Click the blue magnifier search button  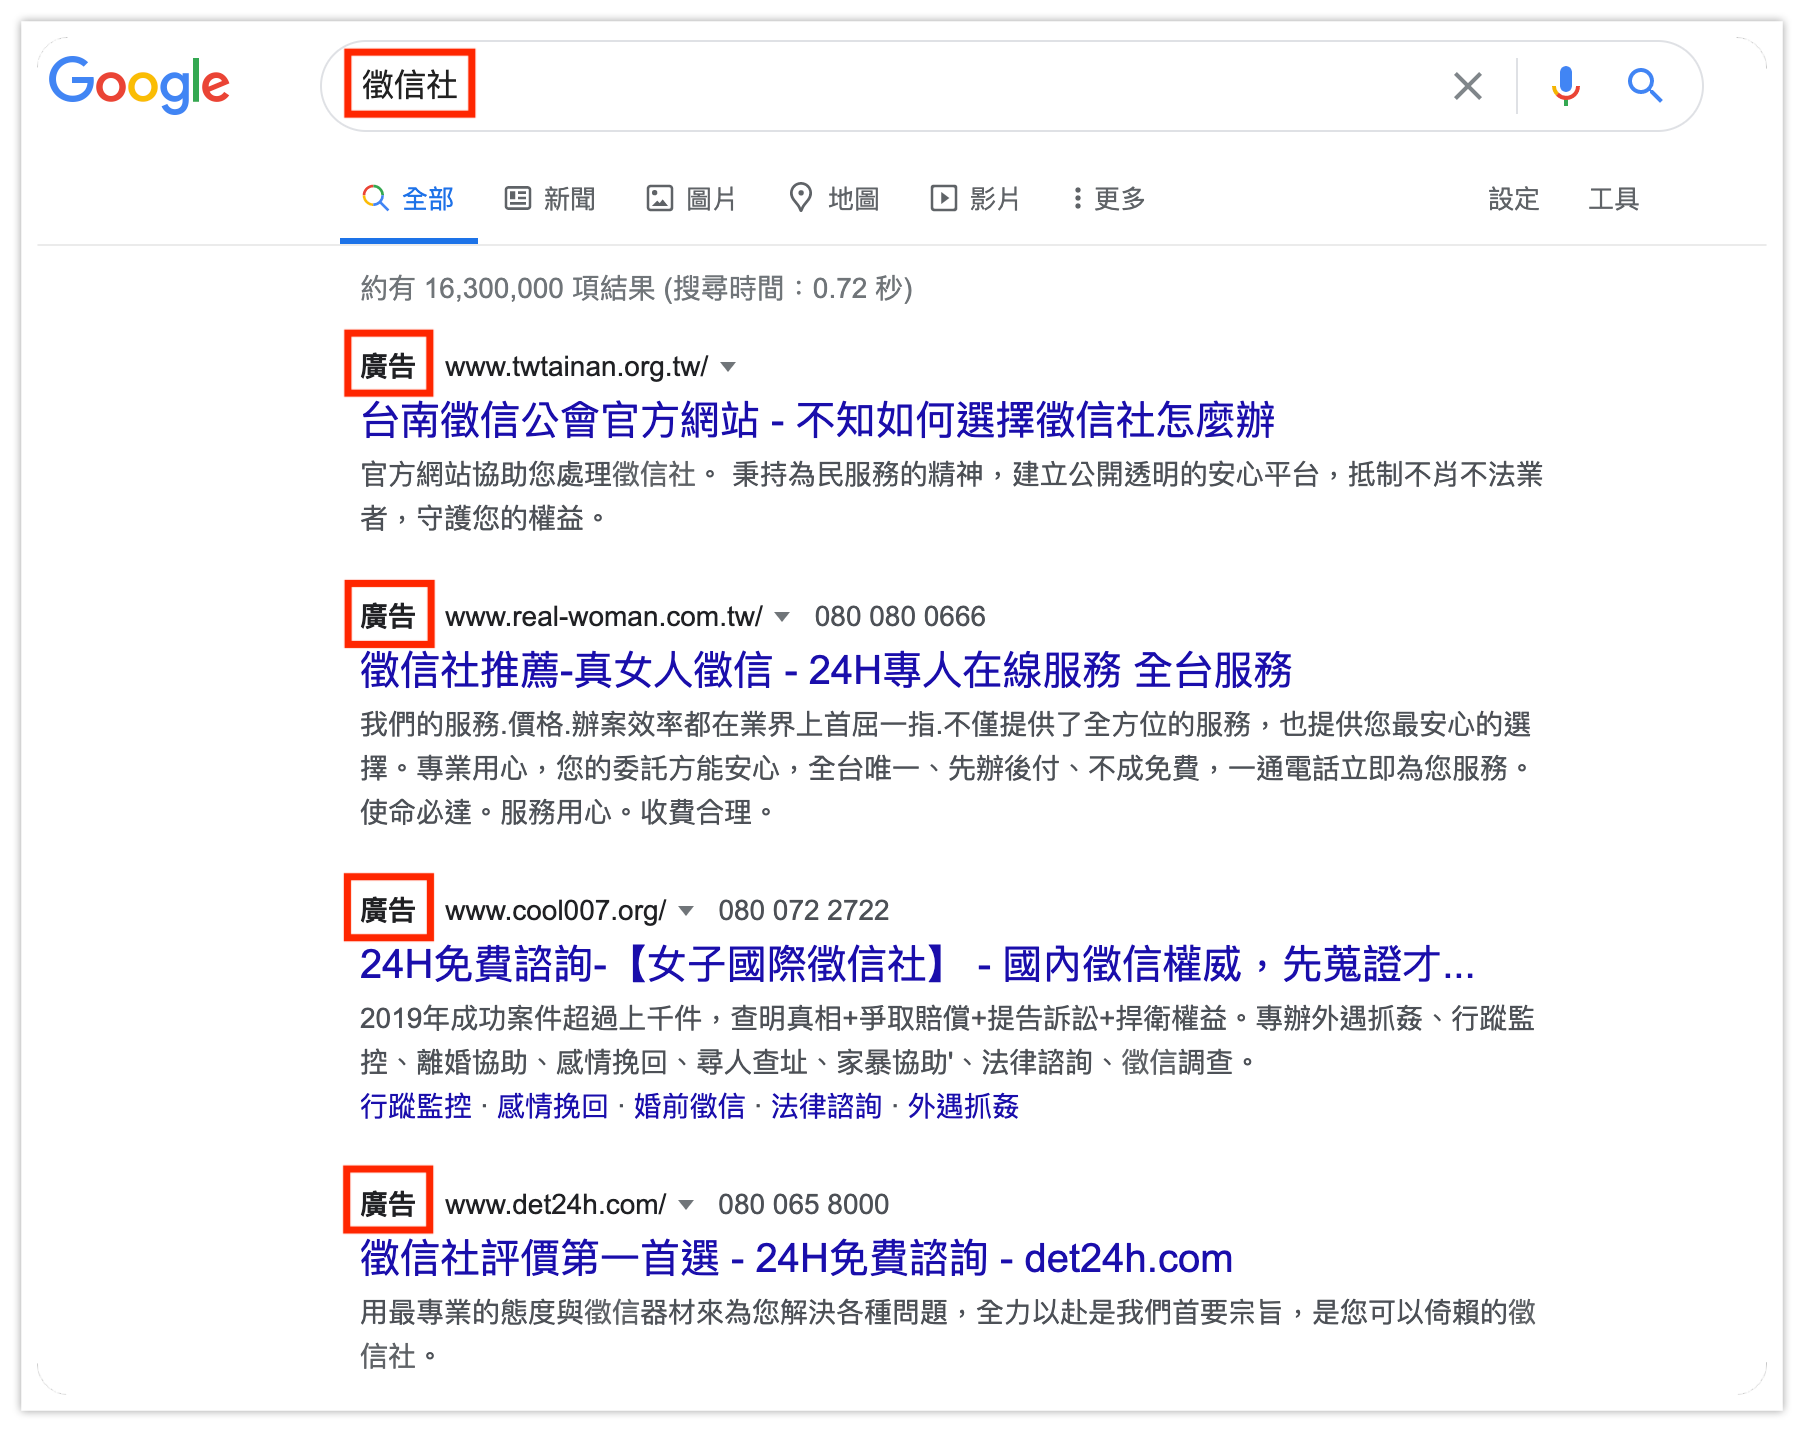(x=1644, y=86)
